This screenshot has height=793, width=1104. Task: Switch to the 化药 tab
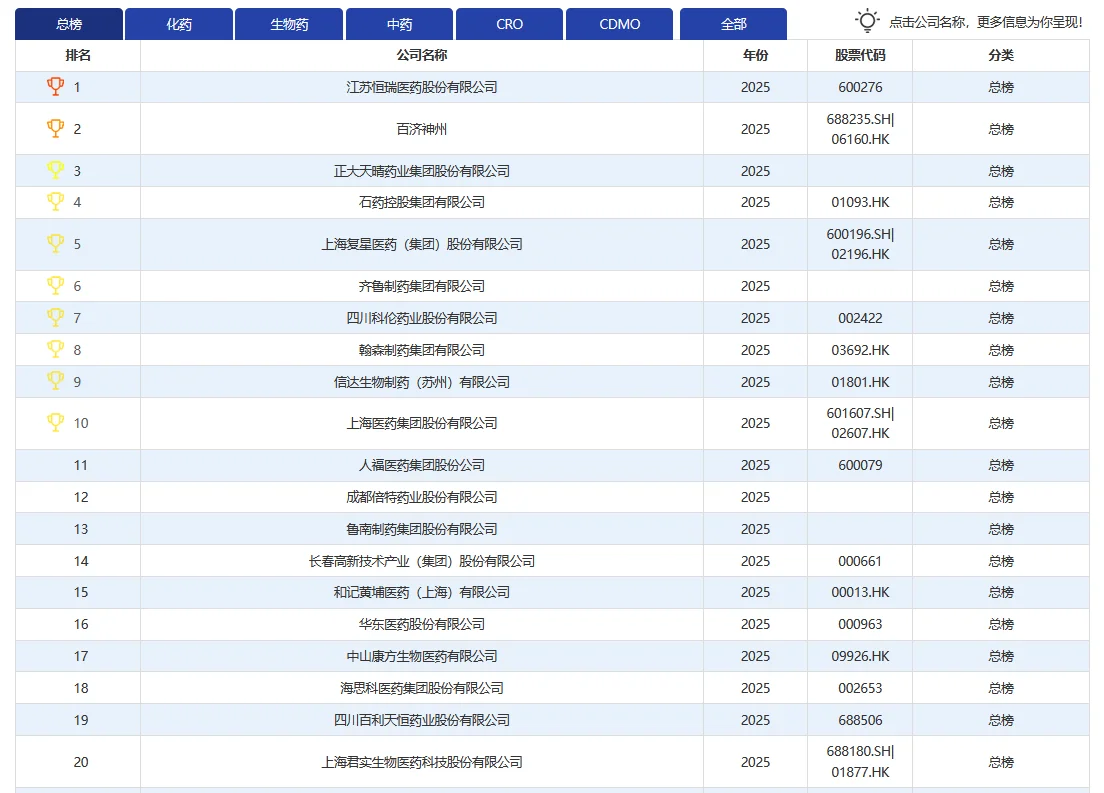tap(179, 24)
